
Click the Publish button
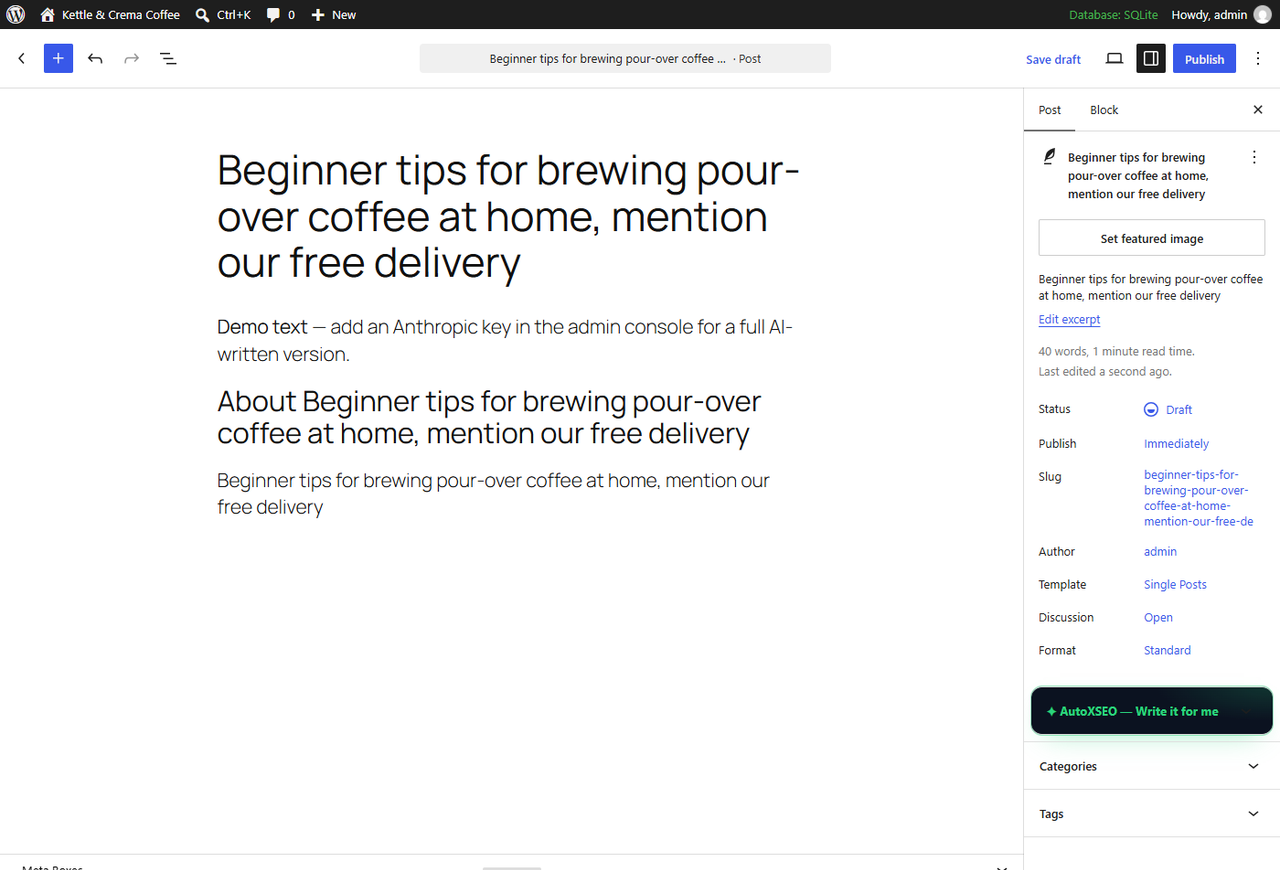(x=1204, y=59)
